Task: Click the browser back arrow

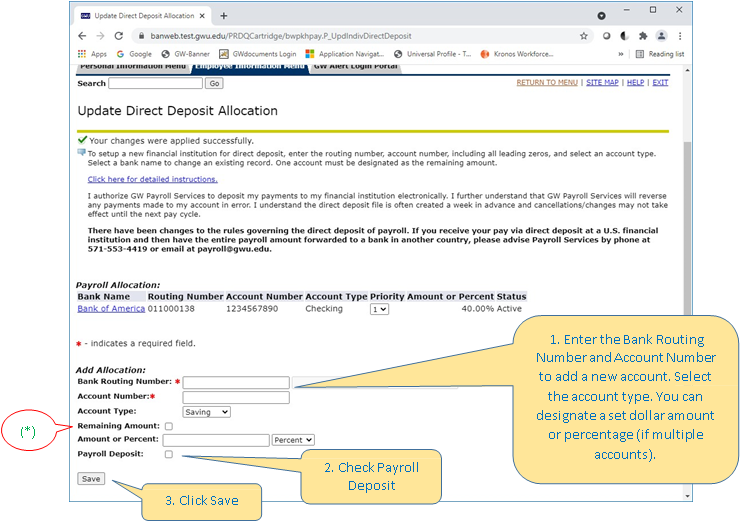Action: pyautogui.click(x=82, y=36)
